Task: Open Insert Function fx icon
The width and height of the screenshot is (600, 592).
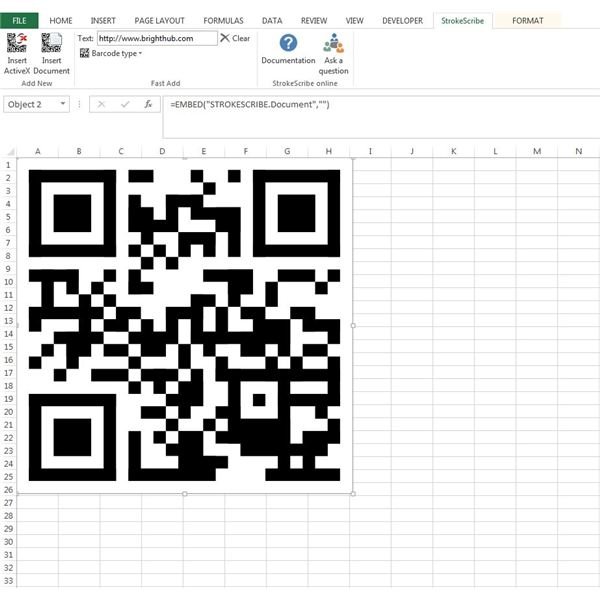Action: pos(148,104)
